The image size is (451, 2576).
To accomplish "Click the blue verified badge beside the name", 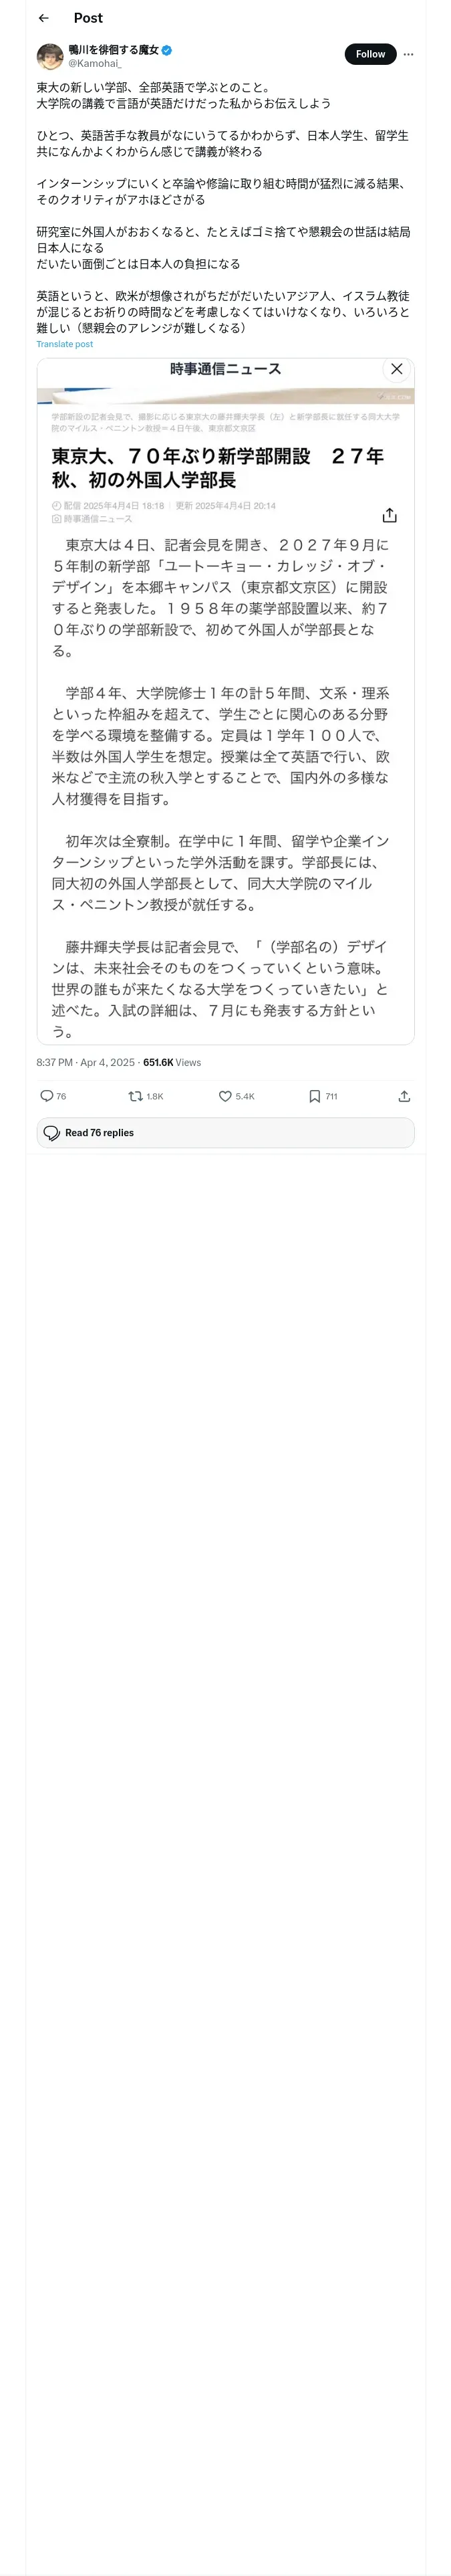I will tap(167, 49).
